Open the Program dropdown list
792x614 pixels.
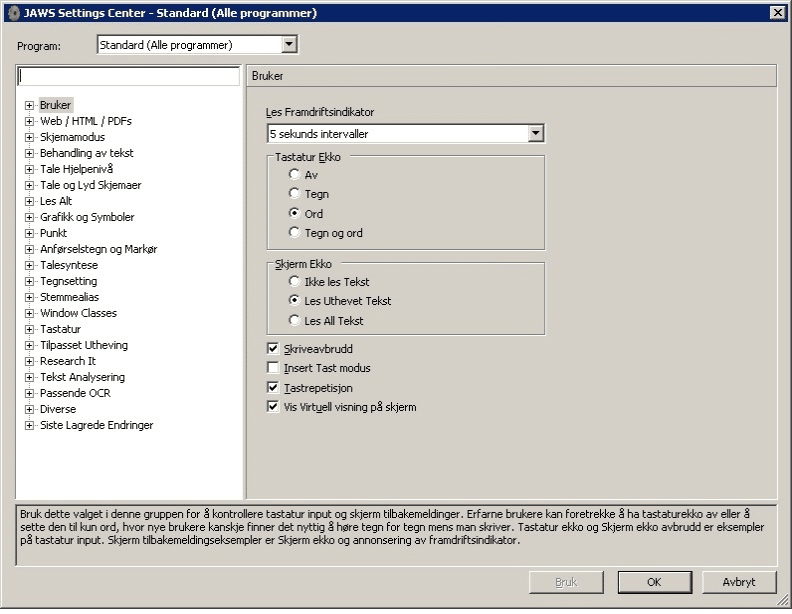coord(289,45)
